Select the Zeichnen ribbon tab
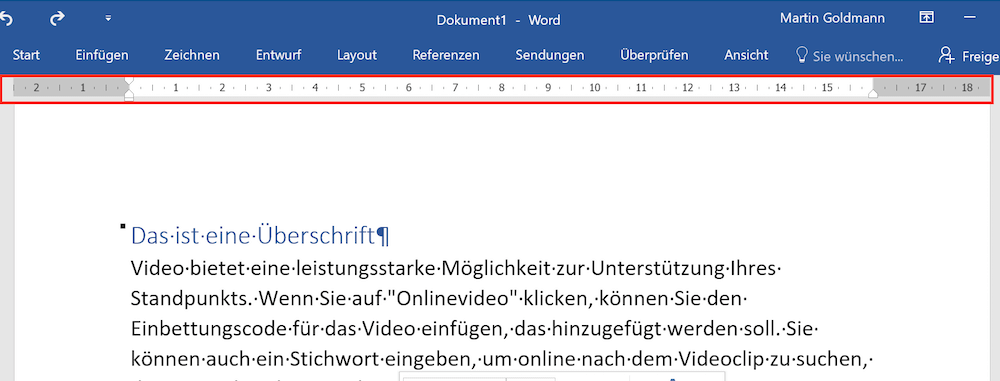The width and height of the screenshot is (1000, 381). pyautogui.click(x=192, y=56)
